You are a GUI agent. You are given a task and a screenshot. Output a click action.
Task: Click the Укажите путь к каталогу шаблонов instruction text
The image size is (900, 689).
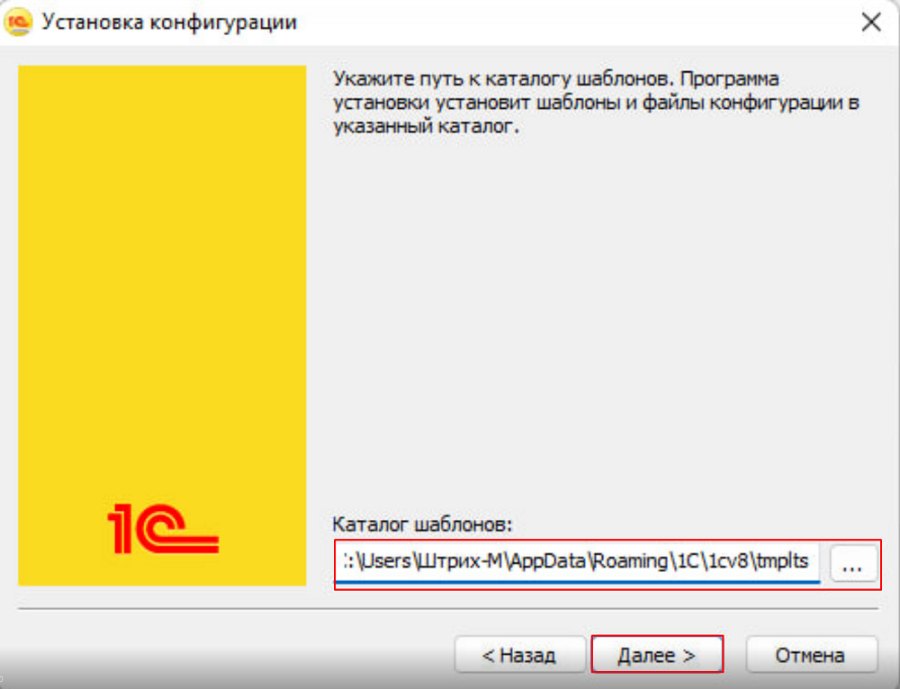coord(596,102)
